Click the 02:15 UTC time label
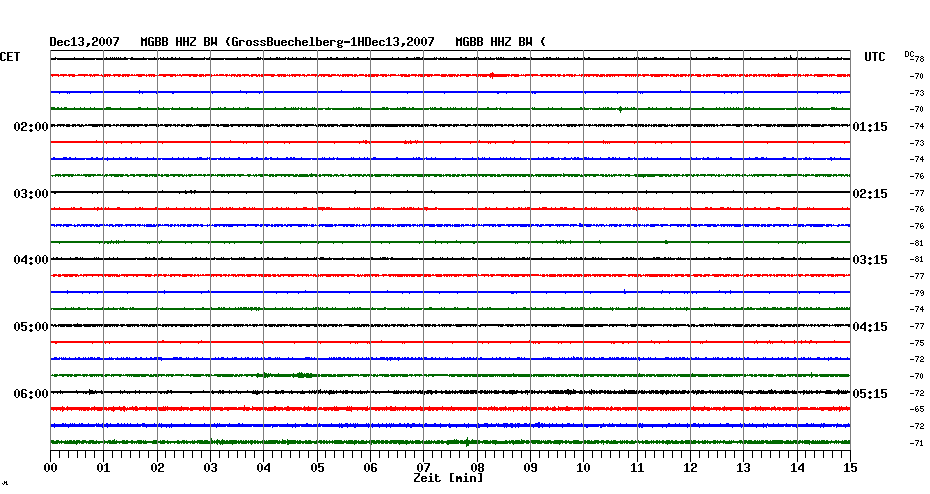 pyautogui.click(x=870, y=194)
